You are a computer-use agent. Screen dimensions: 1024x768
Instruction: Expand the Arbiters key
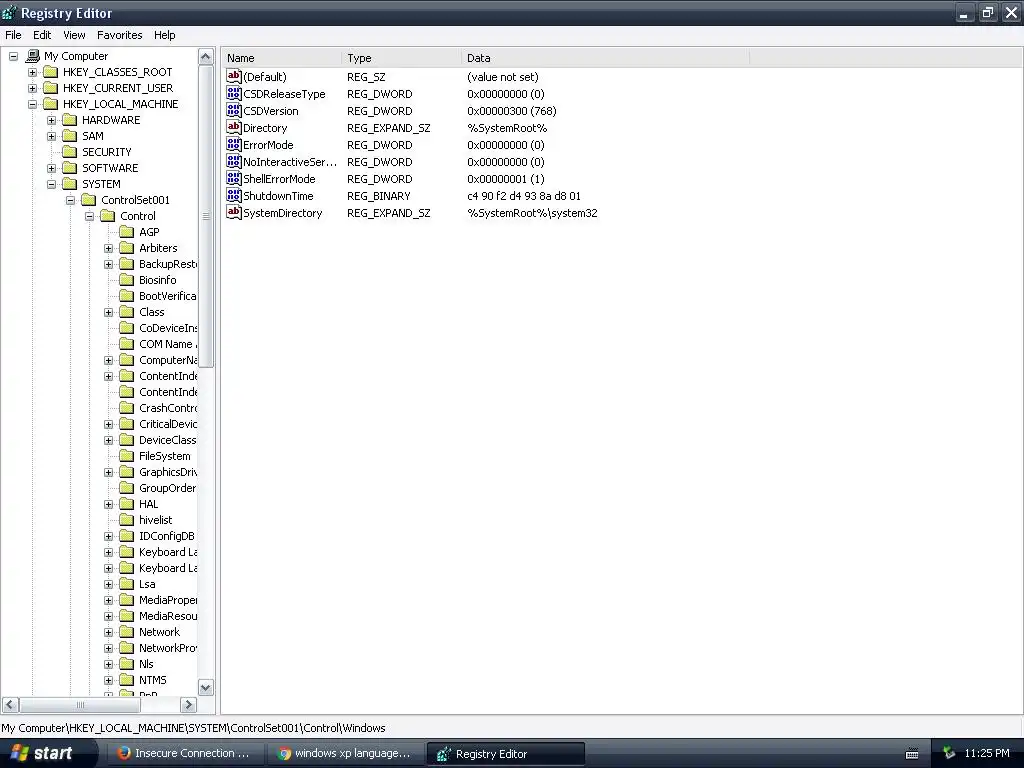tap(108, 248)
